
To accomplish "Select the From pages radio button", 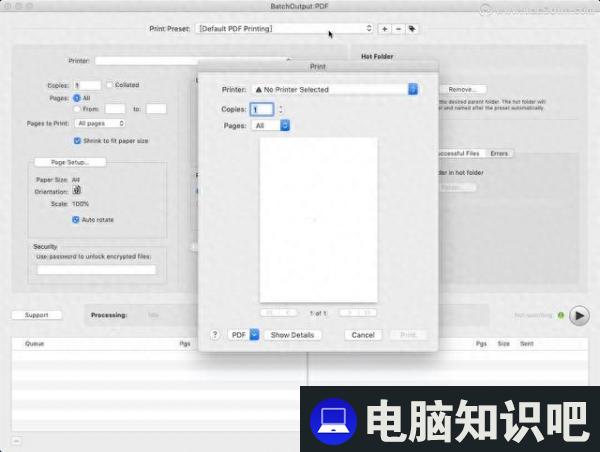I will (77, 109).
